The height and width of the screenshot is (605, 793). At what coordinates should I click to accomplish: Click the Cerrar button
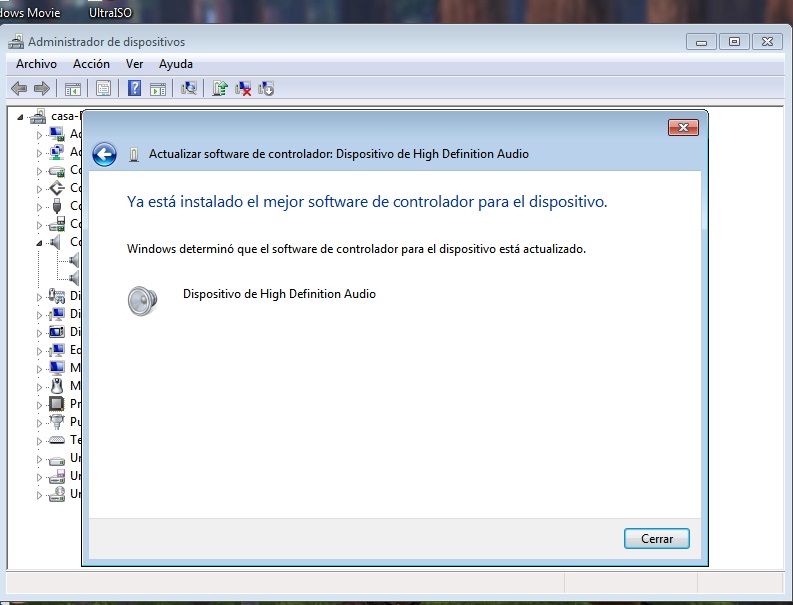tap(656, 539)
